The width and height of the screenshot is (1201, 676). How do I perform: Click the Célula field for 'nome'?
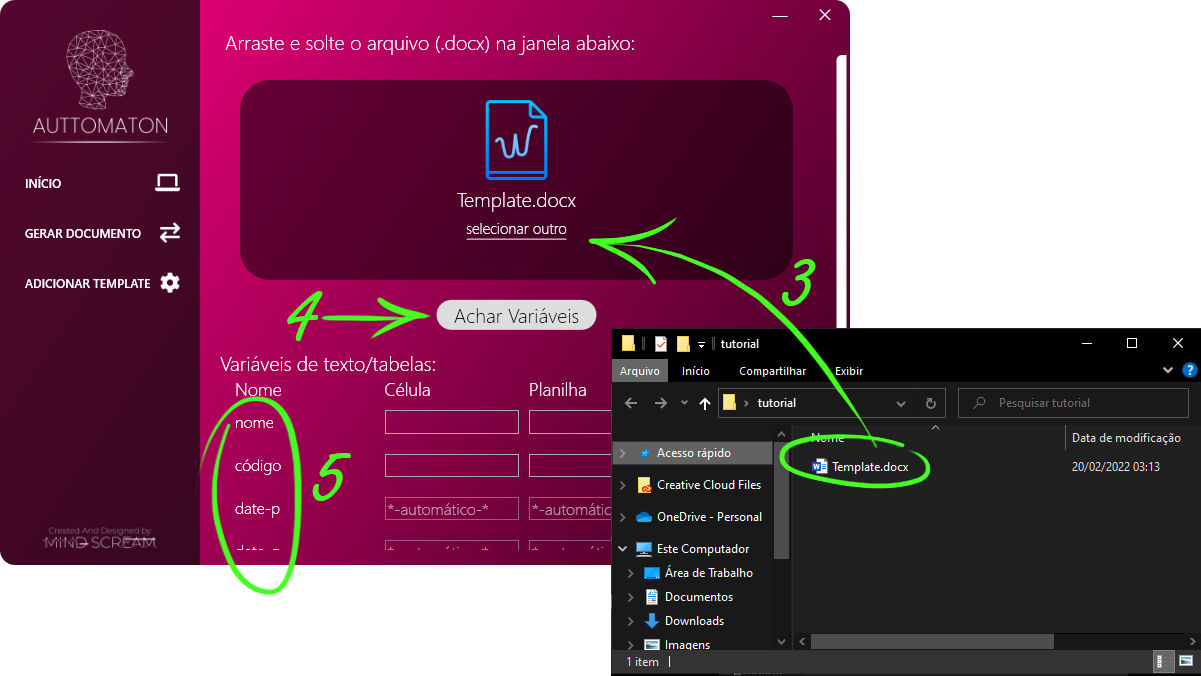pos(451,422)
